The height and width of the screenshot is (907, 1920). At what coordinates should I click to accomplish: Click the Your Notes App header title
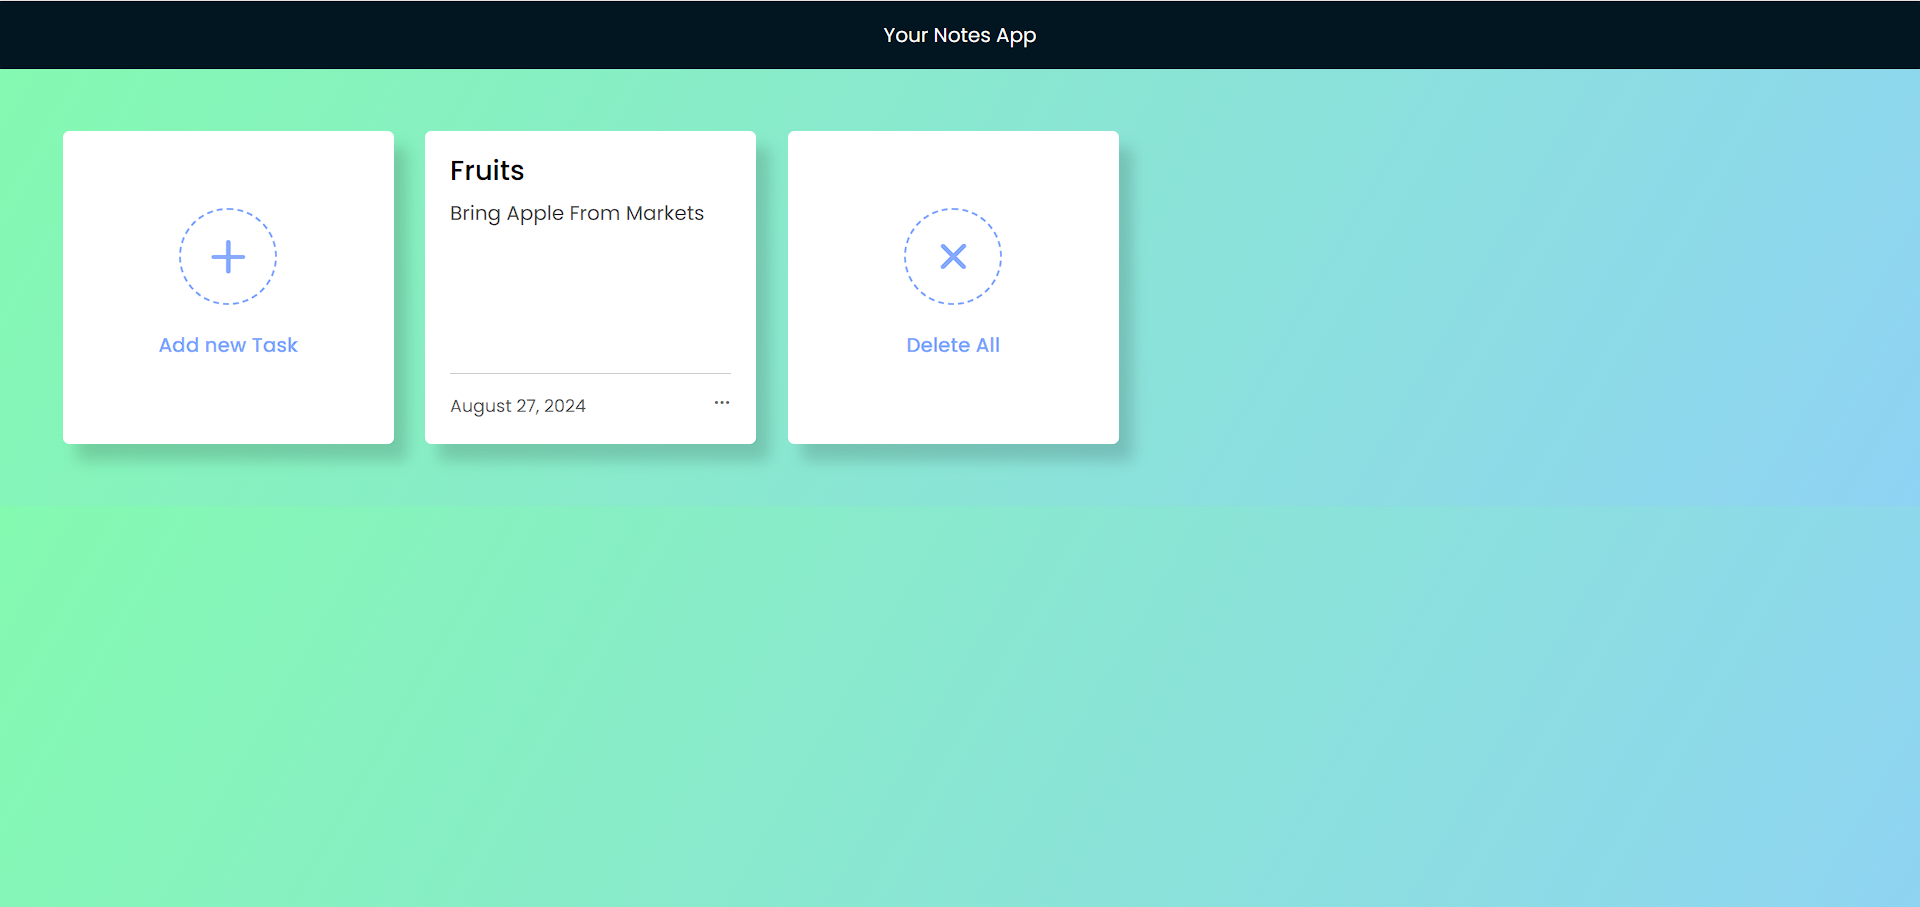click(960, 36)
